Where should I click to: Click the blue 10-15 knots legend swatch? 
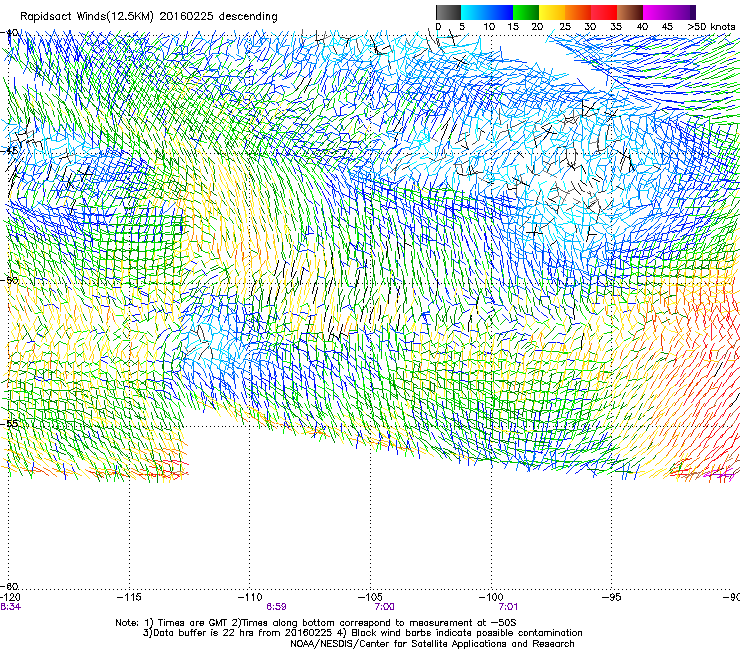500,12
